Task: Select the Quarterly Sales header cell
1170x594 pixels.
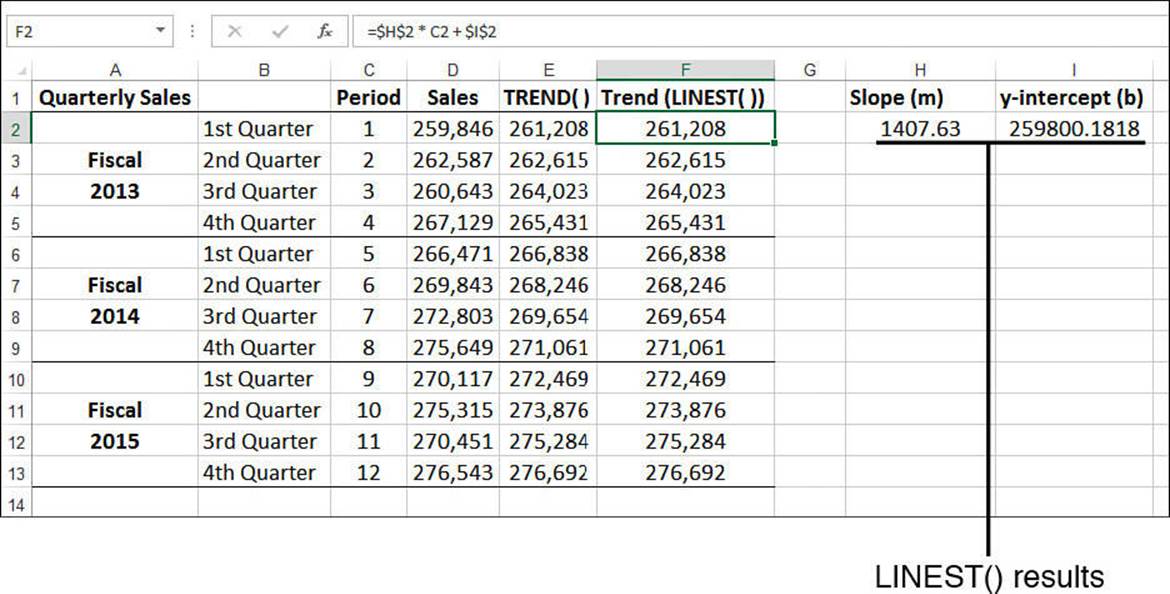Action: (115, 97)
